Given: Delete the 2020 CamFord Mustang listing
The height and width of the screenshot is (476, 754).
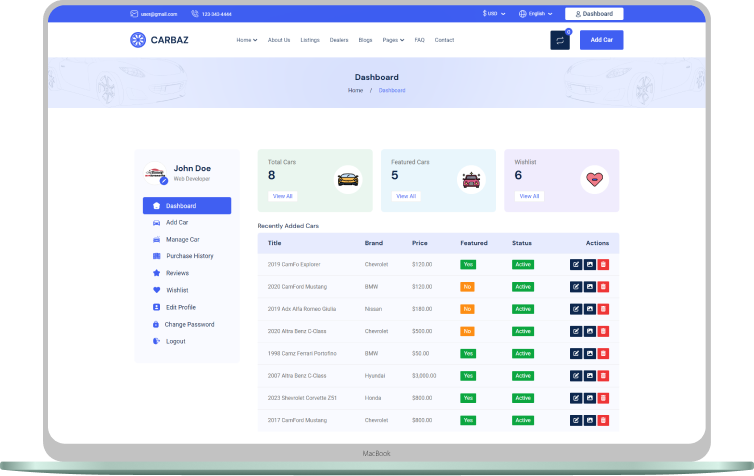Looking at the screenshot, I should point(603,287).
